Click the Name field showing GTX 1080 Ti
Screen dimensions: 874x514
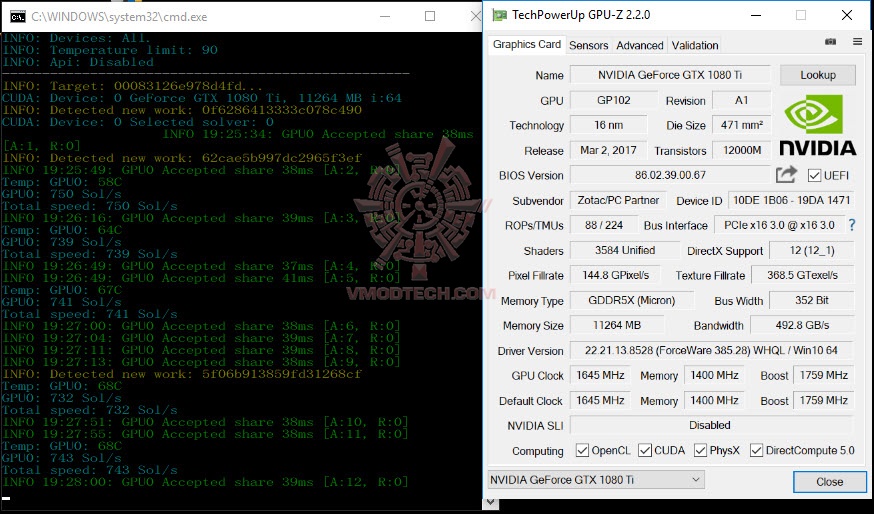(670, 75)
